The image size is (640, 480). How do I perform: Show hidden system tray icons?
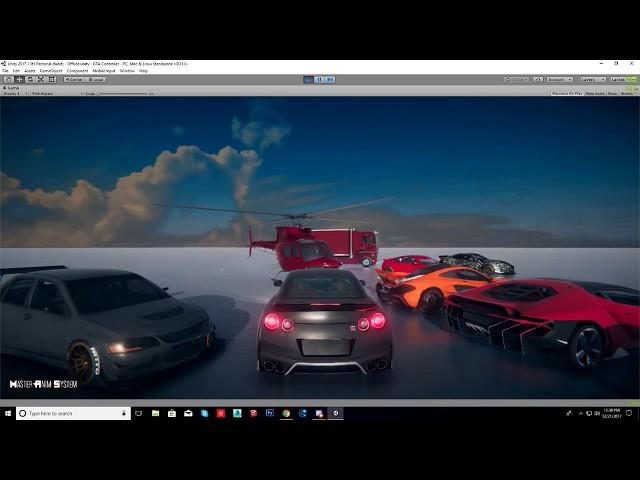pyautogui.click(x=581, y=413)
